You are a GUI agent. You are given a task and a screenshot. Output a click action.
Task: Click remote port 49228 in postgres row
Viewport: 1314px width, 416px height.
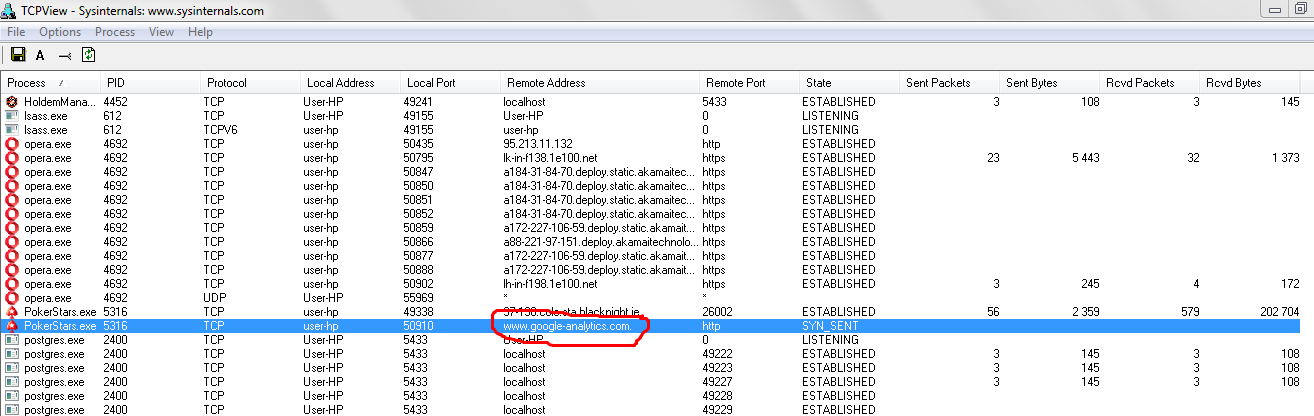point(718,396)
